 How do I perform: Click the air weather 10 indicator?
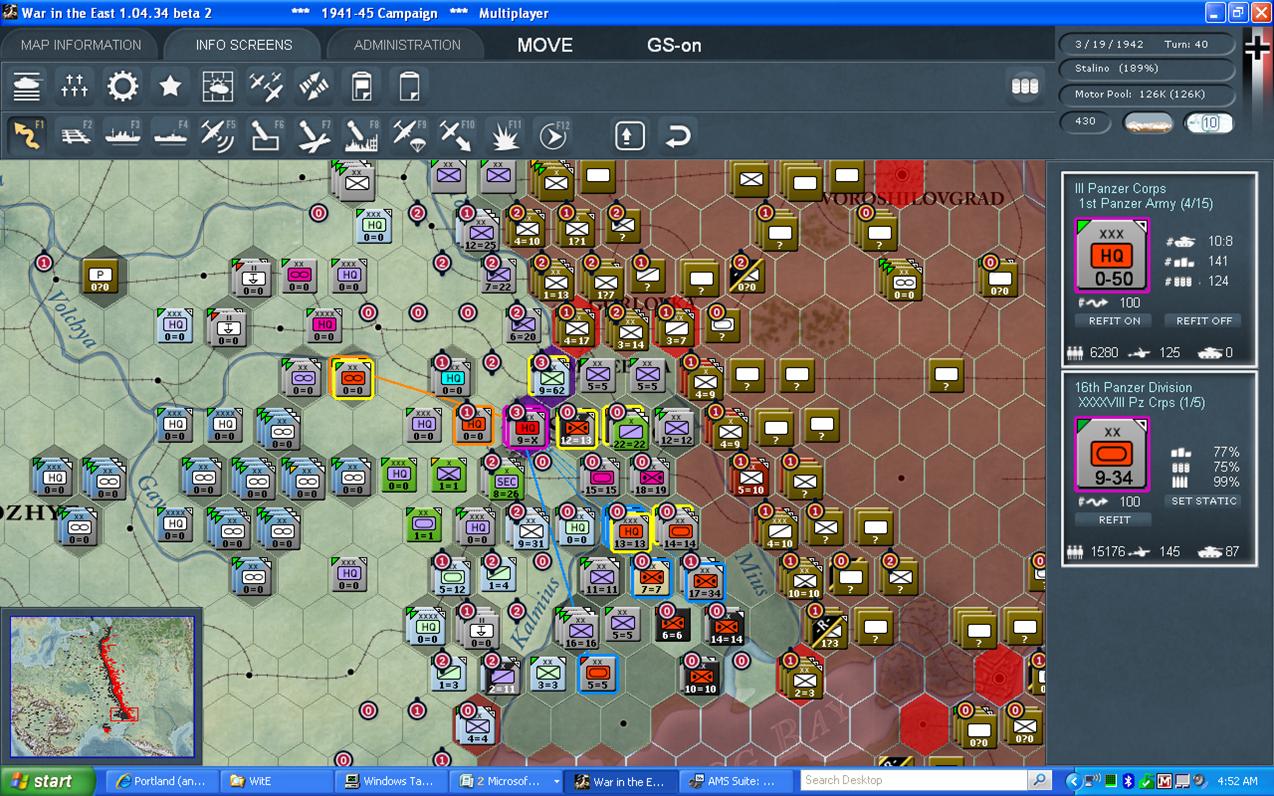click(1209, 123)
